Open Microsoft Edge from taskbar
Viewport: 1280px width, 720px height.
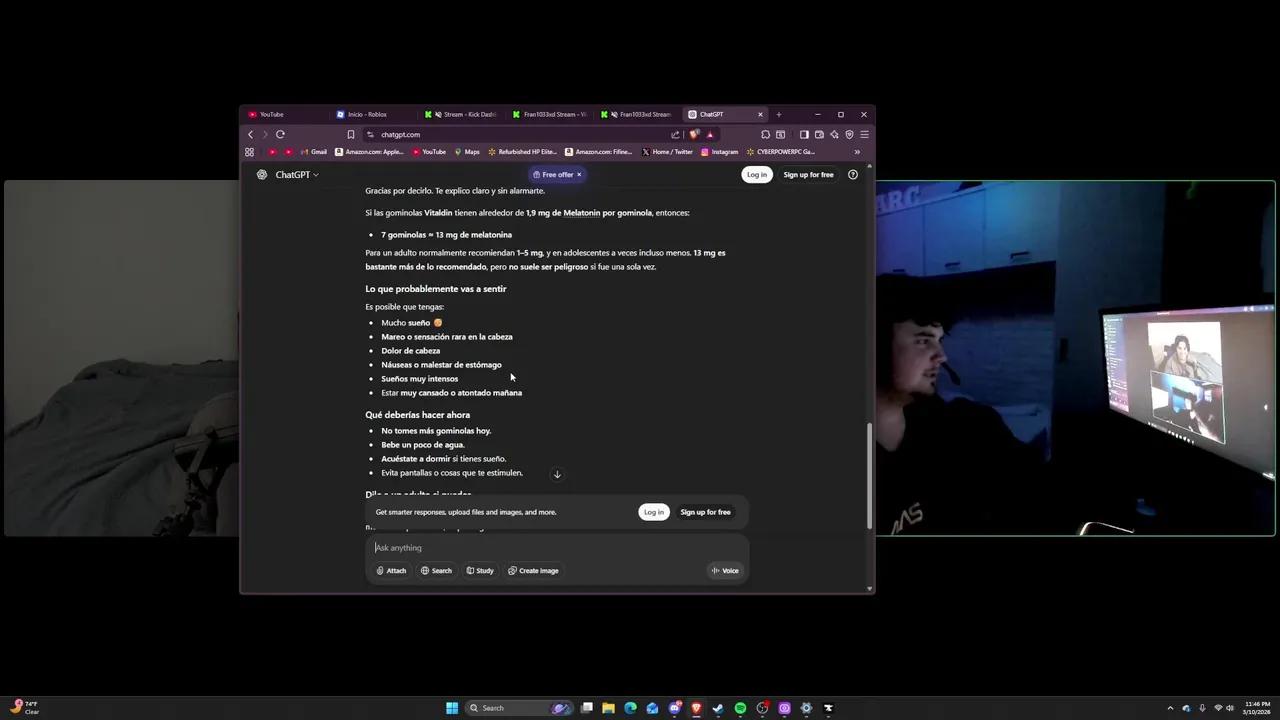point(630,708)
